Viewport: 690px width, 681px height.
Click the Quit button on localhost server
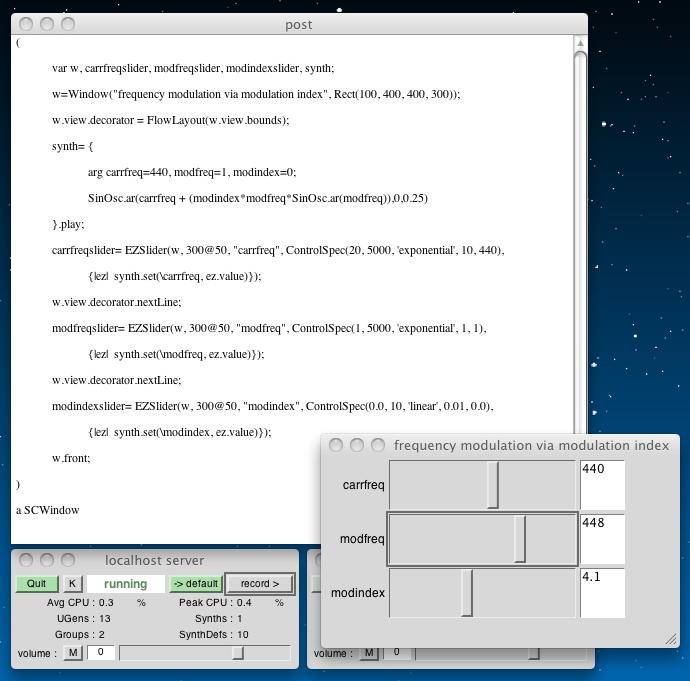[36, 584]
